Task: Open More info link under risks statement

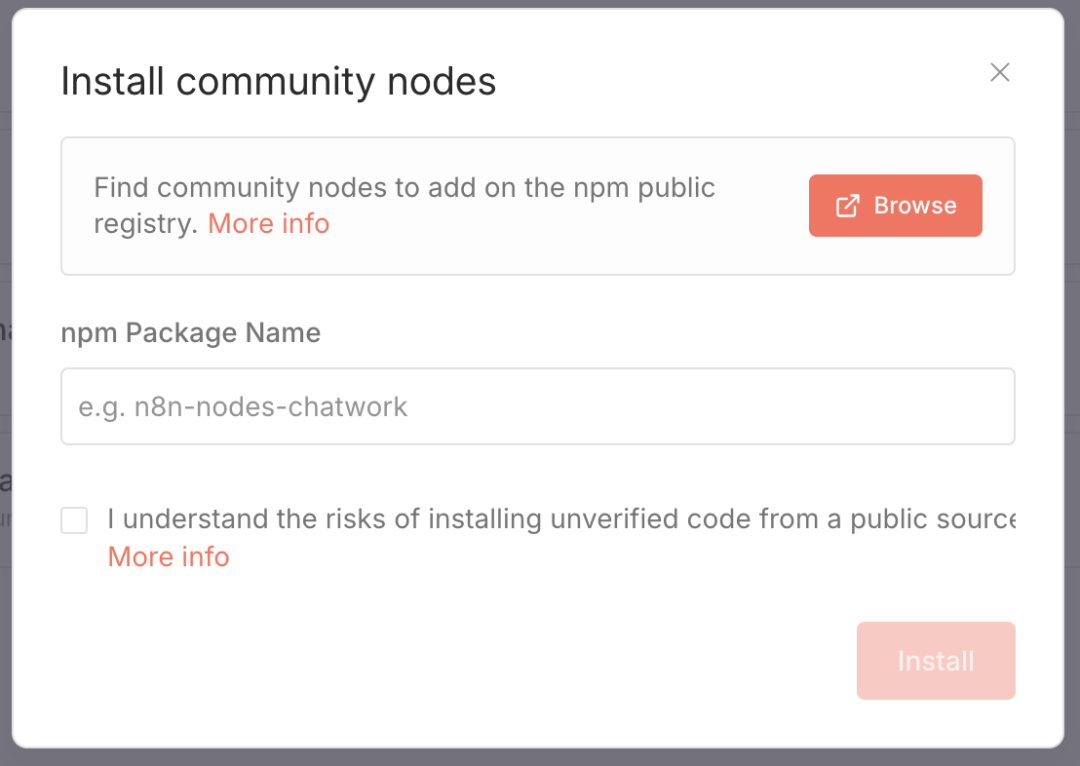Action: (168, 557)
